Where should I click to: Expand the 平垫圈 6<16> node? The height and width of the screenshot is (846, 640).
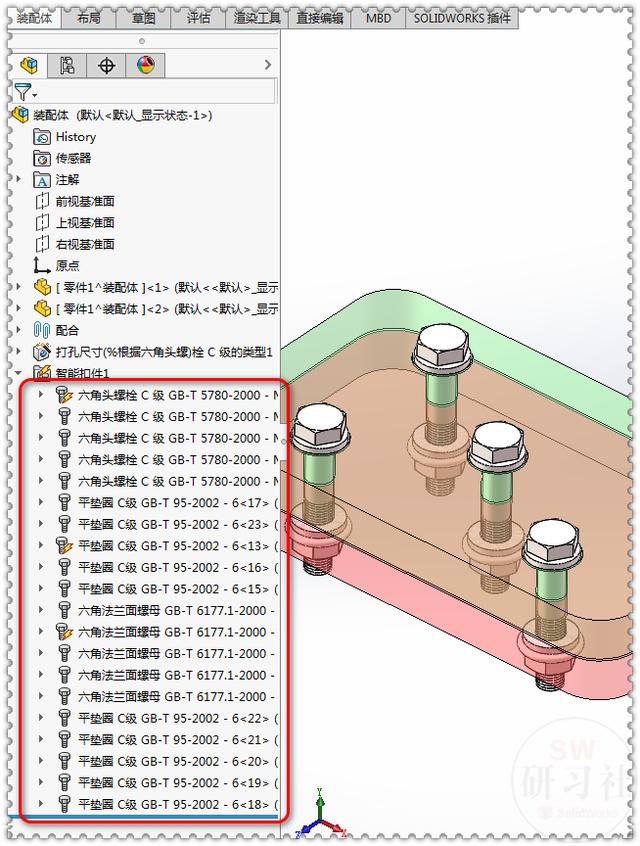[x=41, y=567]
